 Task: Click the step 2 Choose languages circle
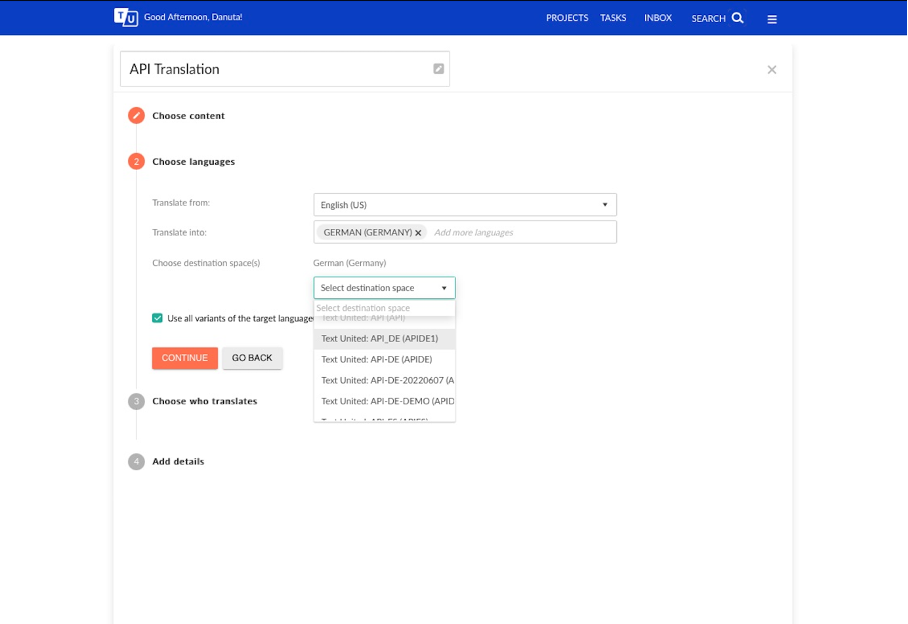pyautogui.click(x=136, y=161)
